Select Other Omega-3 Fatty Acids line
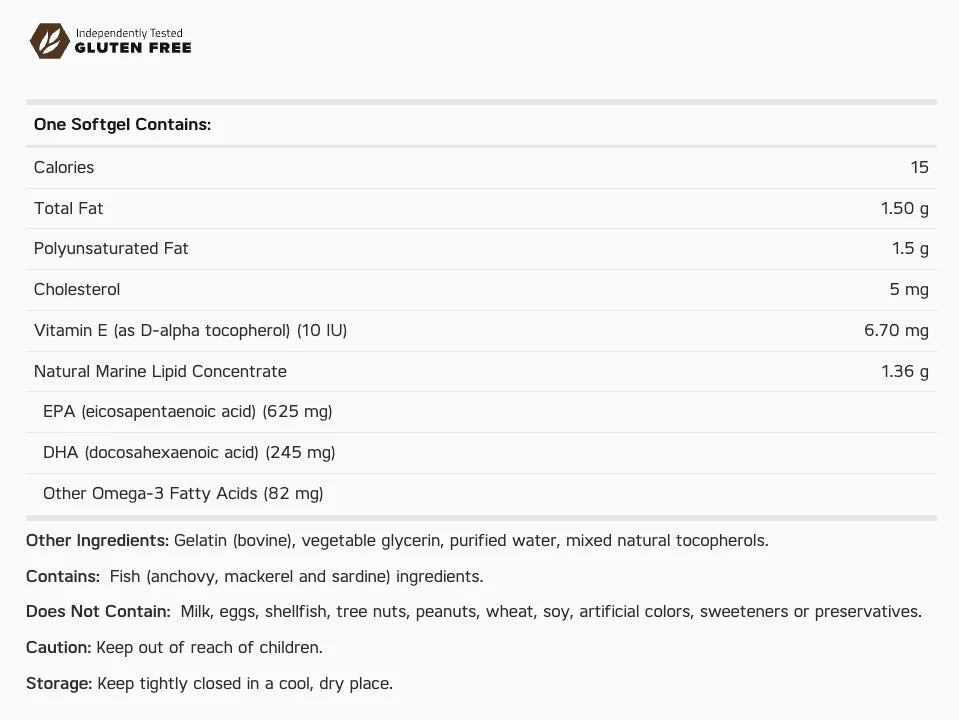Screen dimensions: 959x720 coord(183,493)
